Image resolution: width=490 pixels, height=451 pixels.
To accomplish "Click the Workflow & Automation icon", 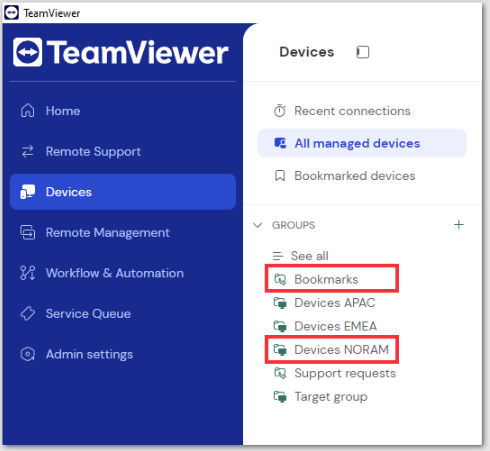I will (27, 273).
